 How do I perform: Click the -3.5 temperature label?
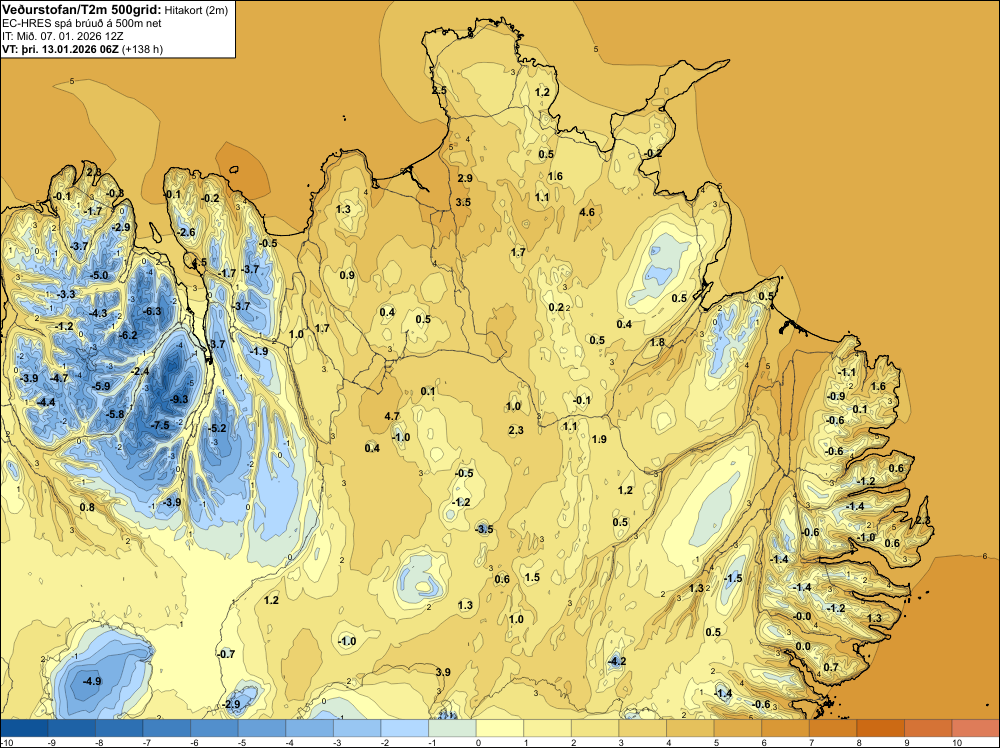tap(484, 529)
